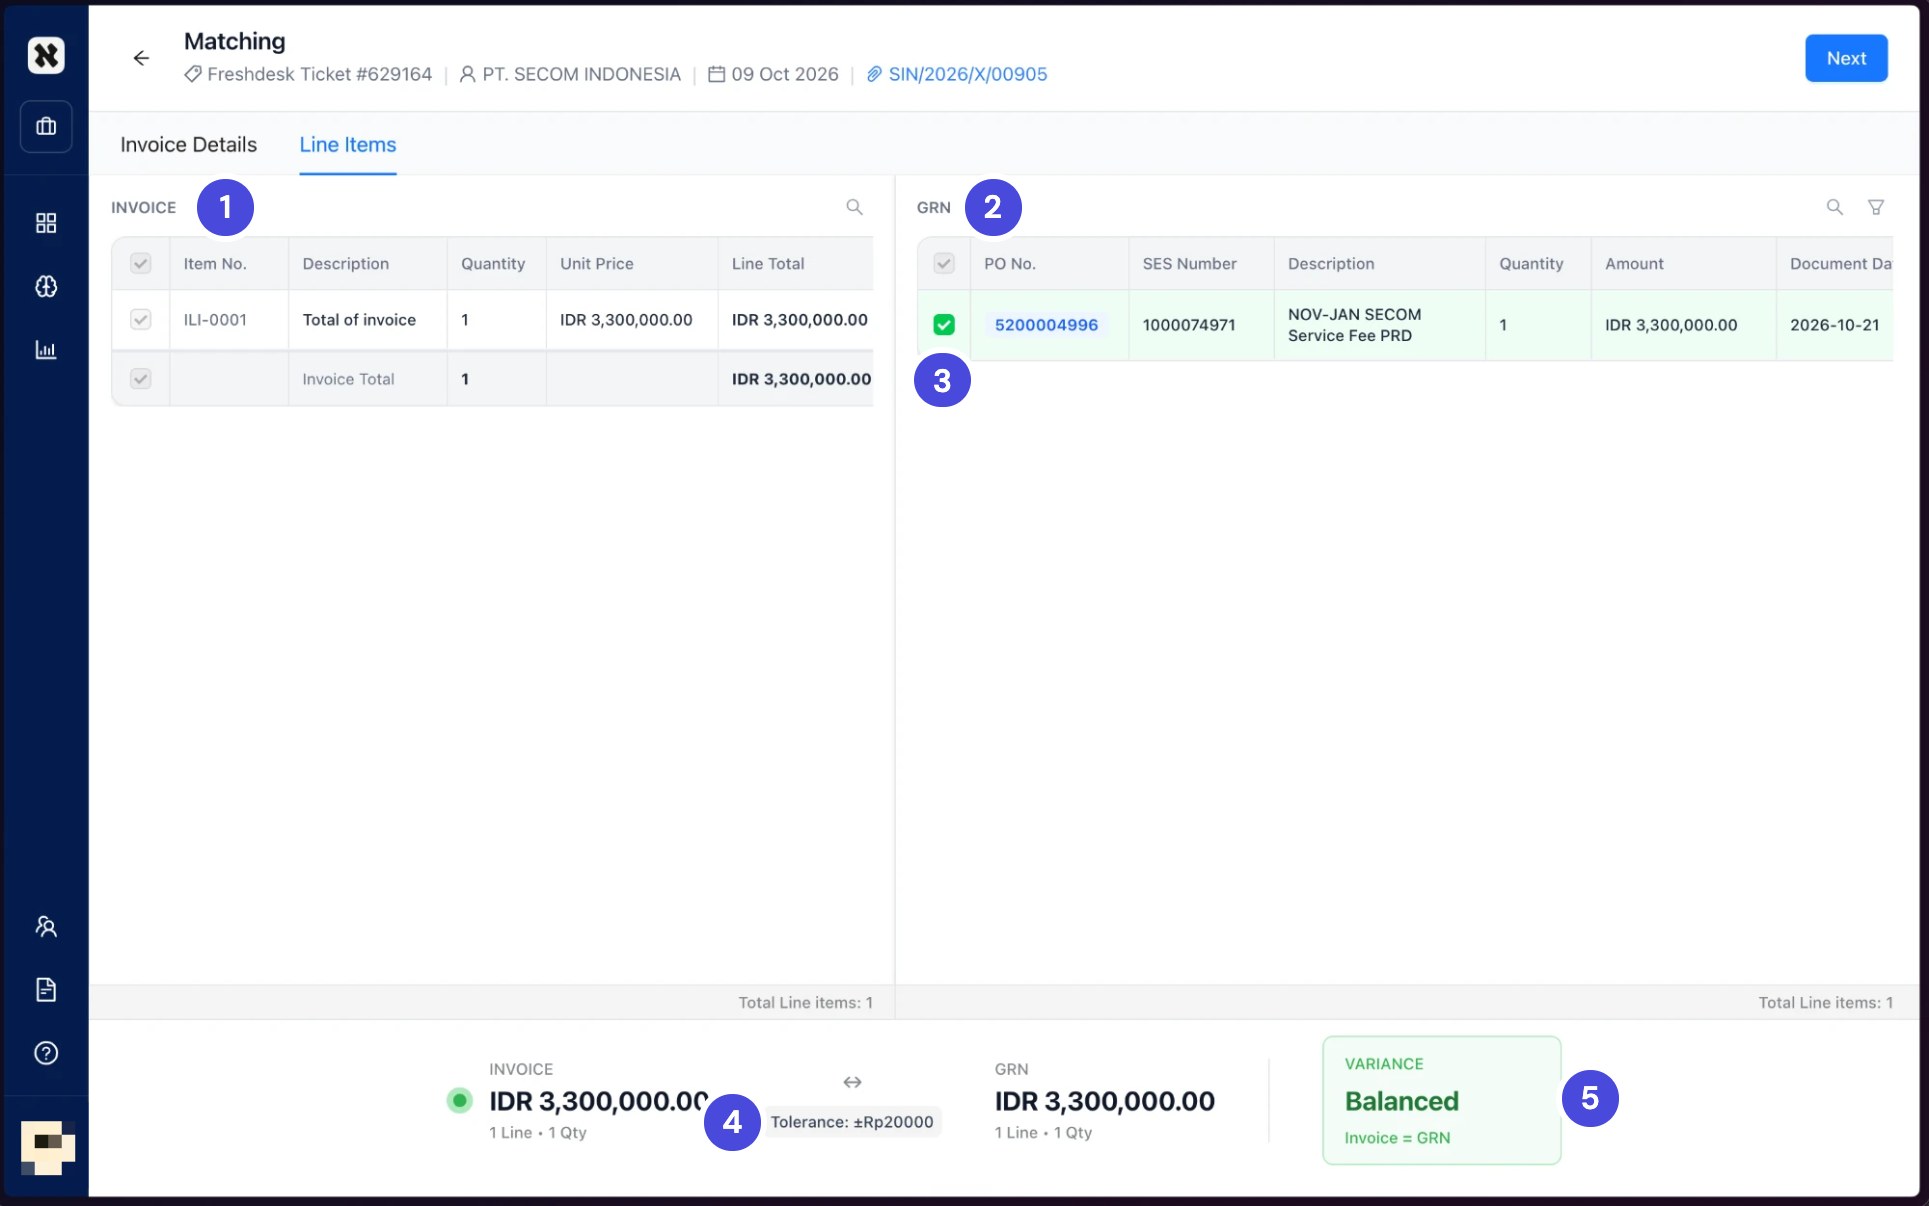Toggle the ILI-0001 invoice row checkbox
Viewport: 1929px width, 1206px height.
pos(141,320)
